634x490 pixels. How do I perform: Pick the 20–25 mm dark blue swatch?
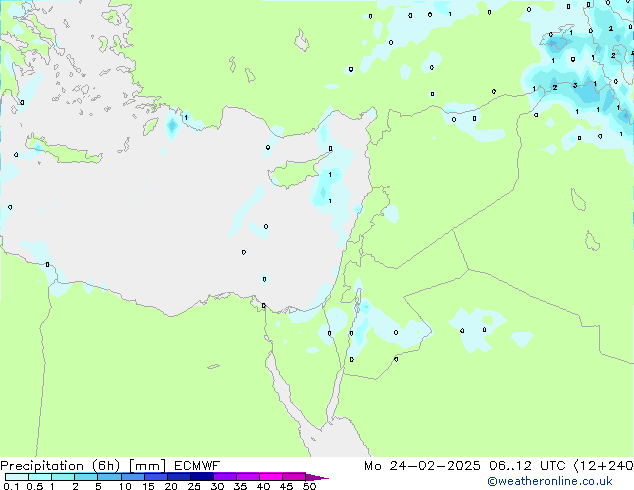pyautogui.click(x=179, y=477)
